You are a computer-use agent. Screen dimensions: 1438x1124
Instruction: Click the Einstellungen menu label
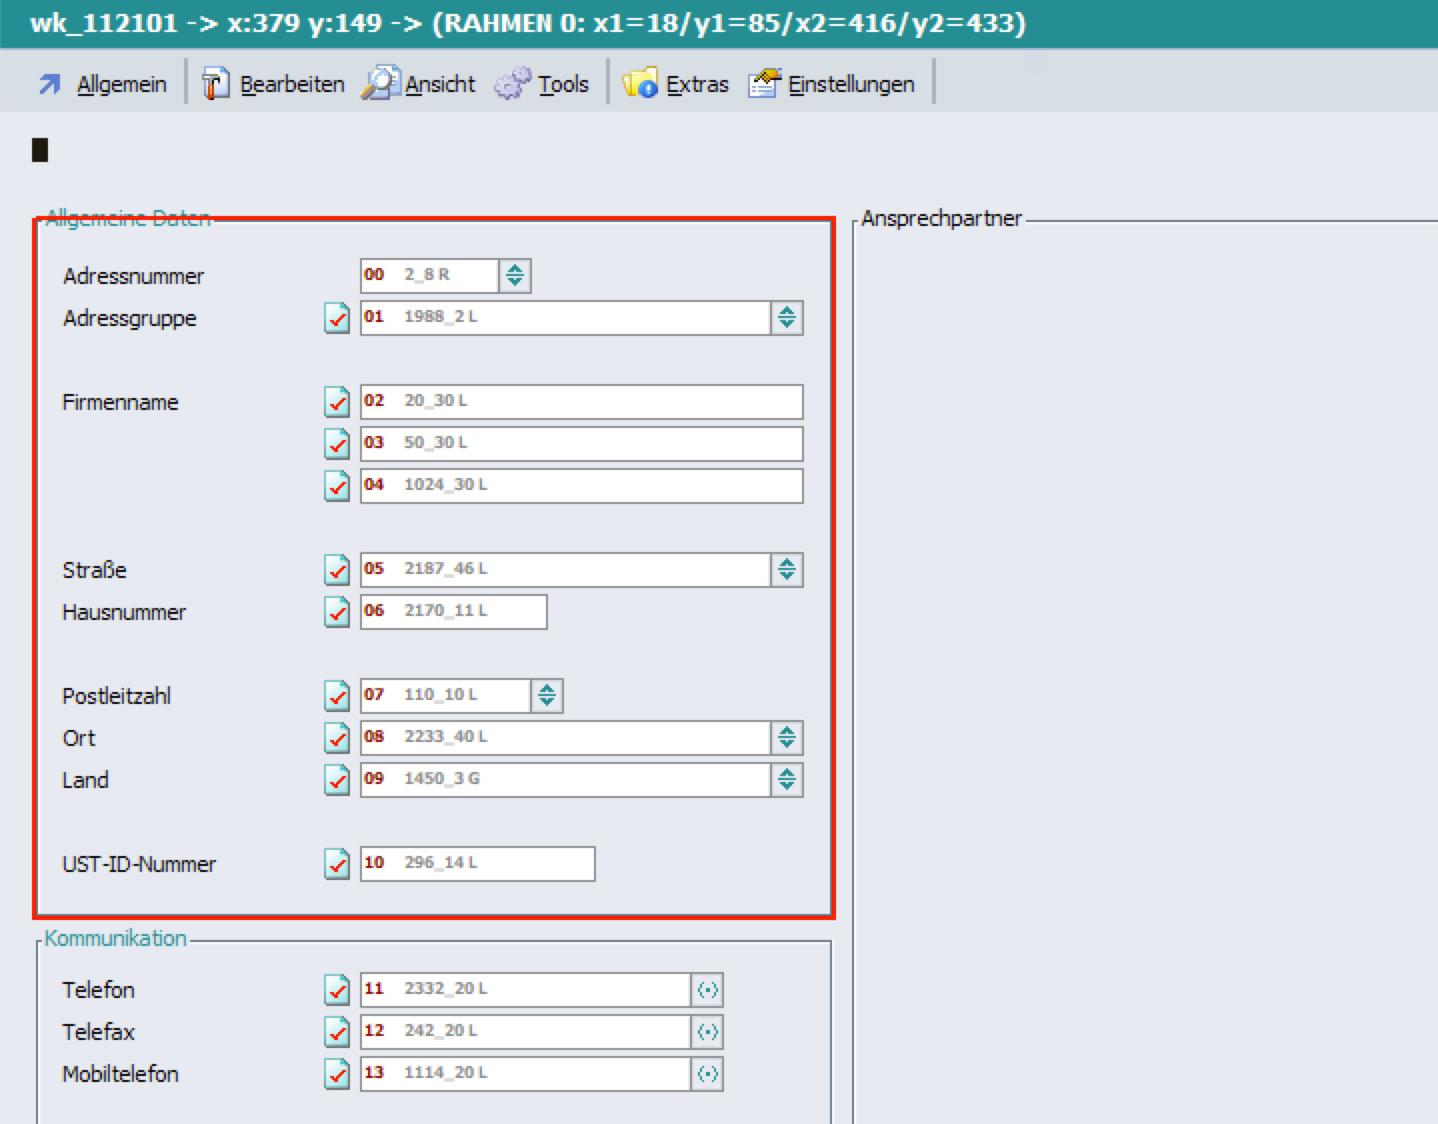click(851, 85)
